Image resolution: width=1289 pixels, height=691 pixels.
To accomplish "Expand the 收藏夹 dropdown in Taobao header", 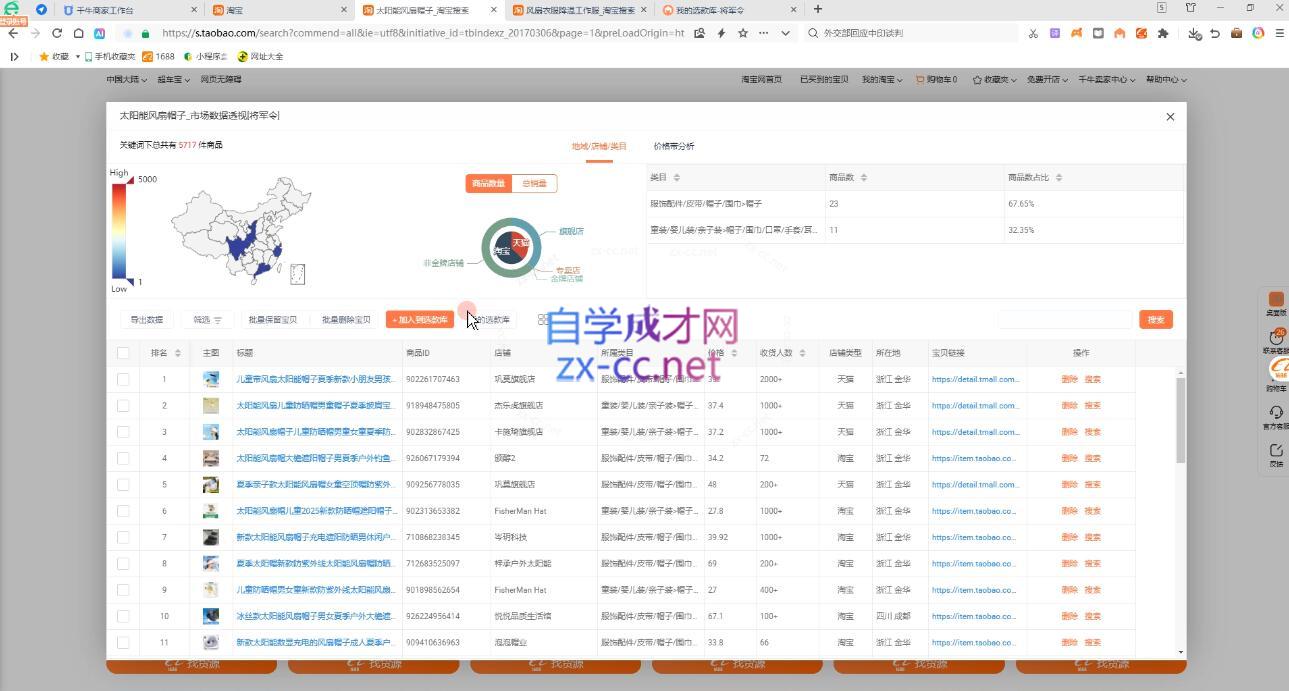I will [993, 79].
